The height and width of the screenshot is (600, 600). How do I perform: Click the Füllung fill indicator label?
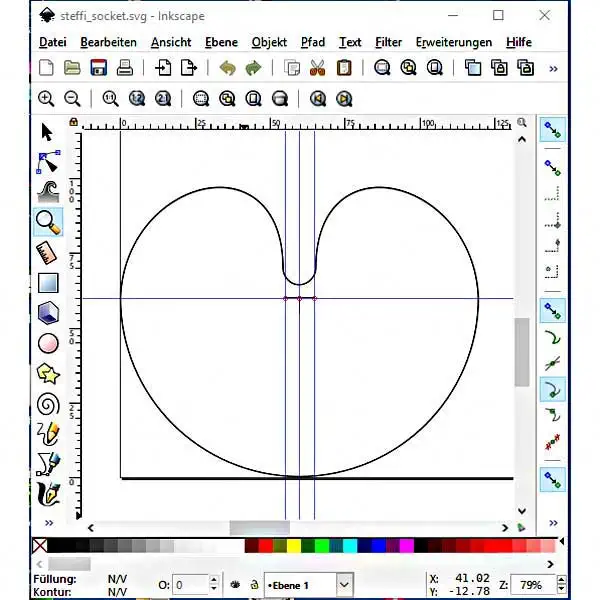coord(54,579)
